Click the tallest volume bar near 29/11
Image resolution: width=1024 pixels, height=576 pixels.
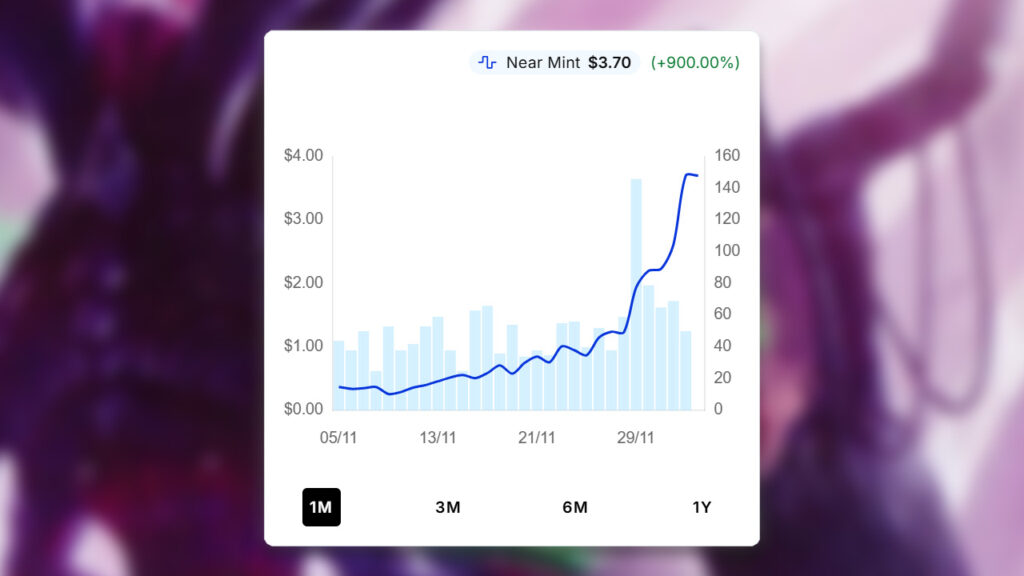pyautogui.click(x=634, y=290)
